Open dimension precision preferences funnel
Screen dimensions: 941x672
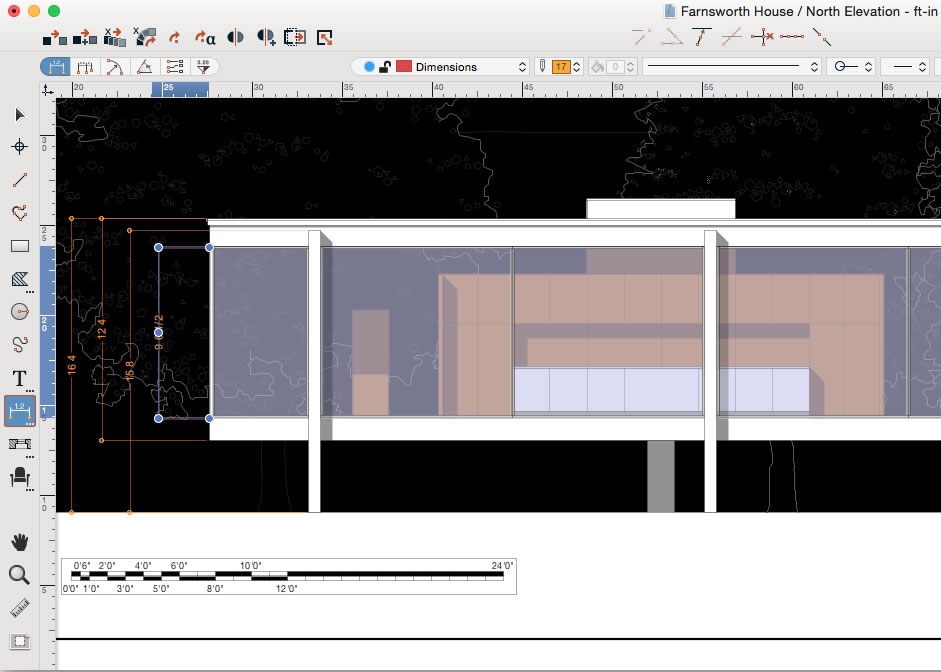pyautogui.click(x=203, y=67)
